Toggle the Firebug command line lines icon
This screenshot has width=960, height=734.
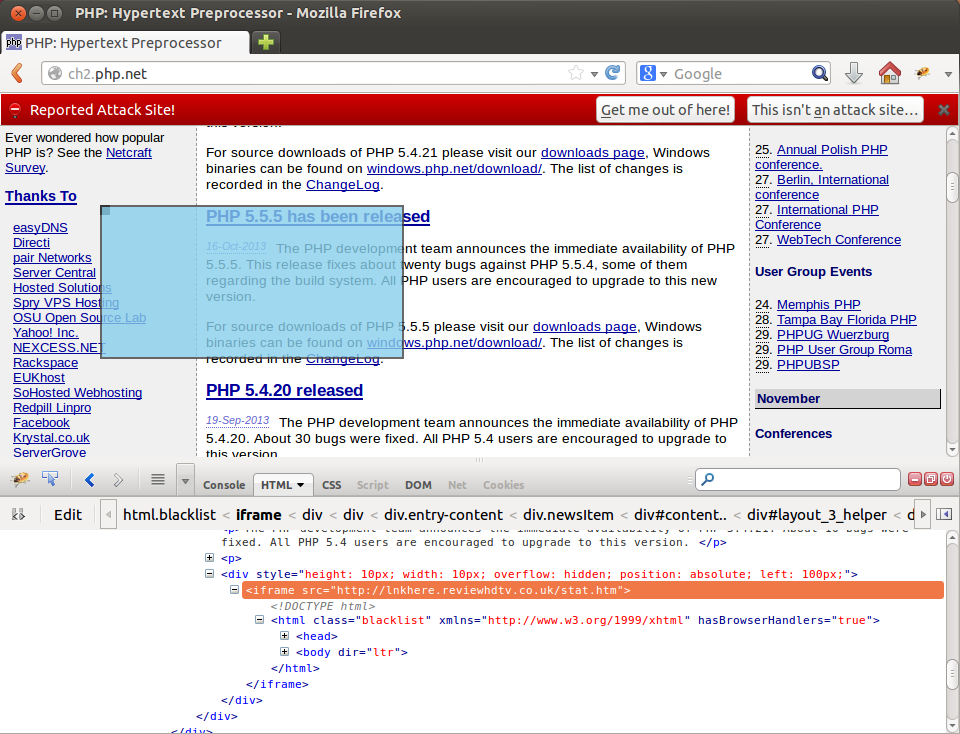158,479
